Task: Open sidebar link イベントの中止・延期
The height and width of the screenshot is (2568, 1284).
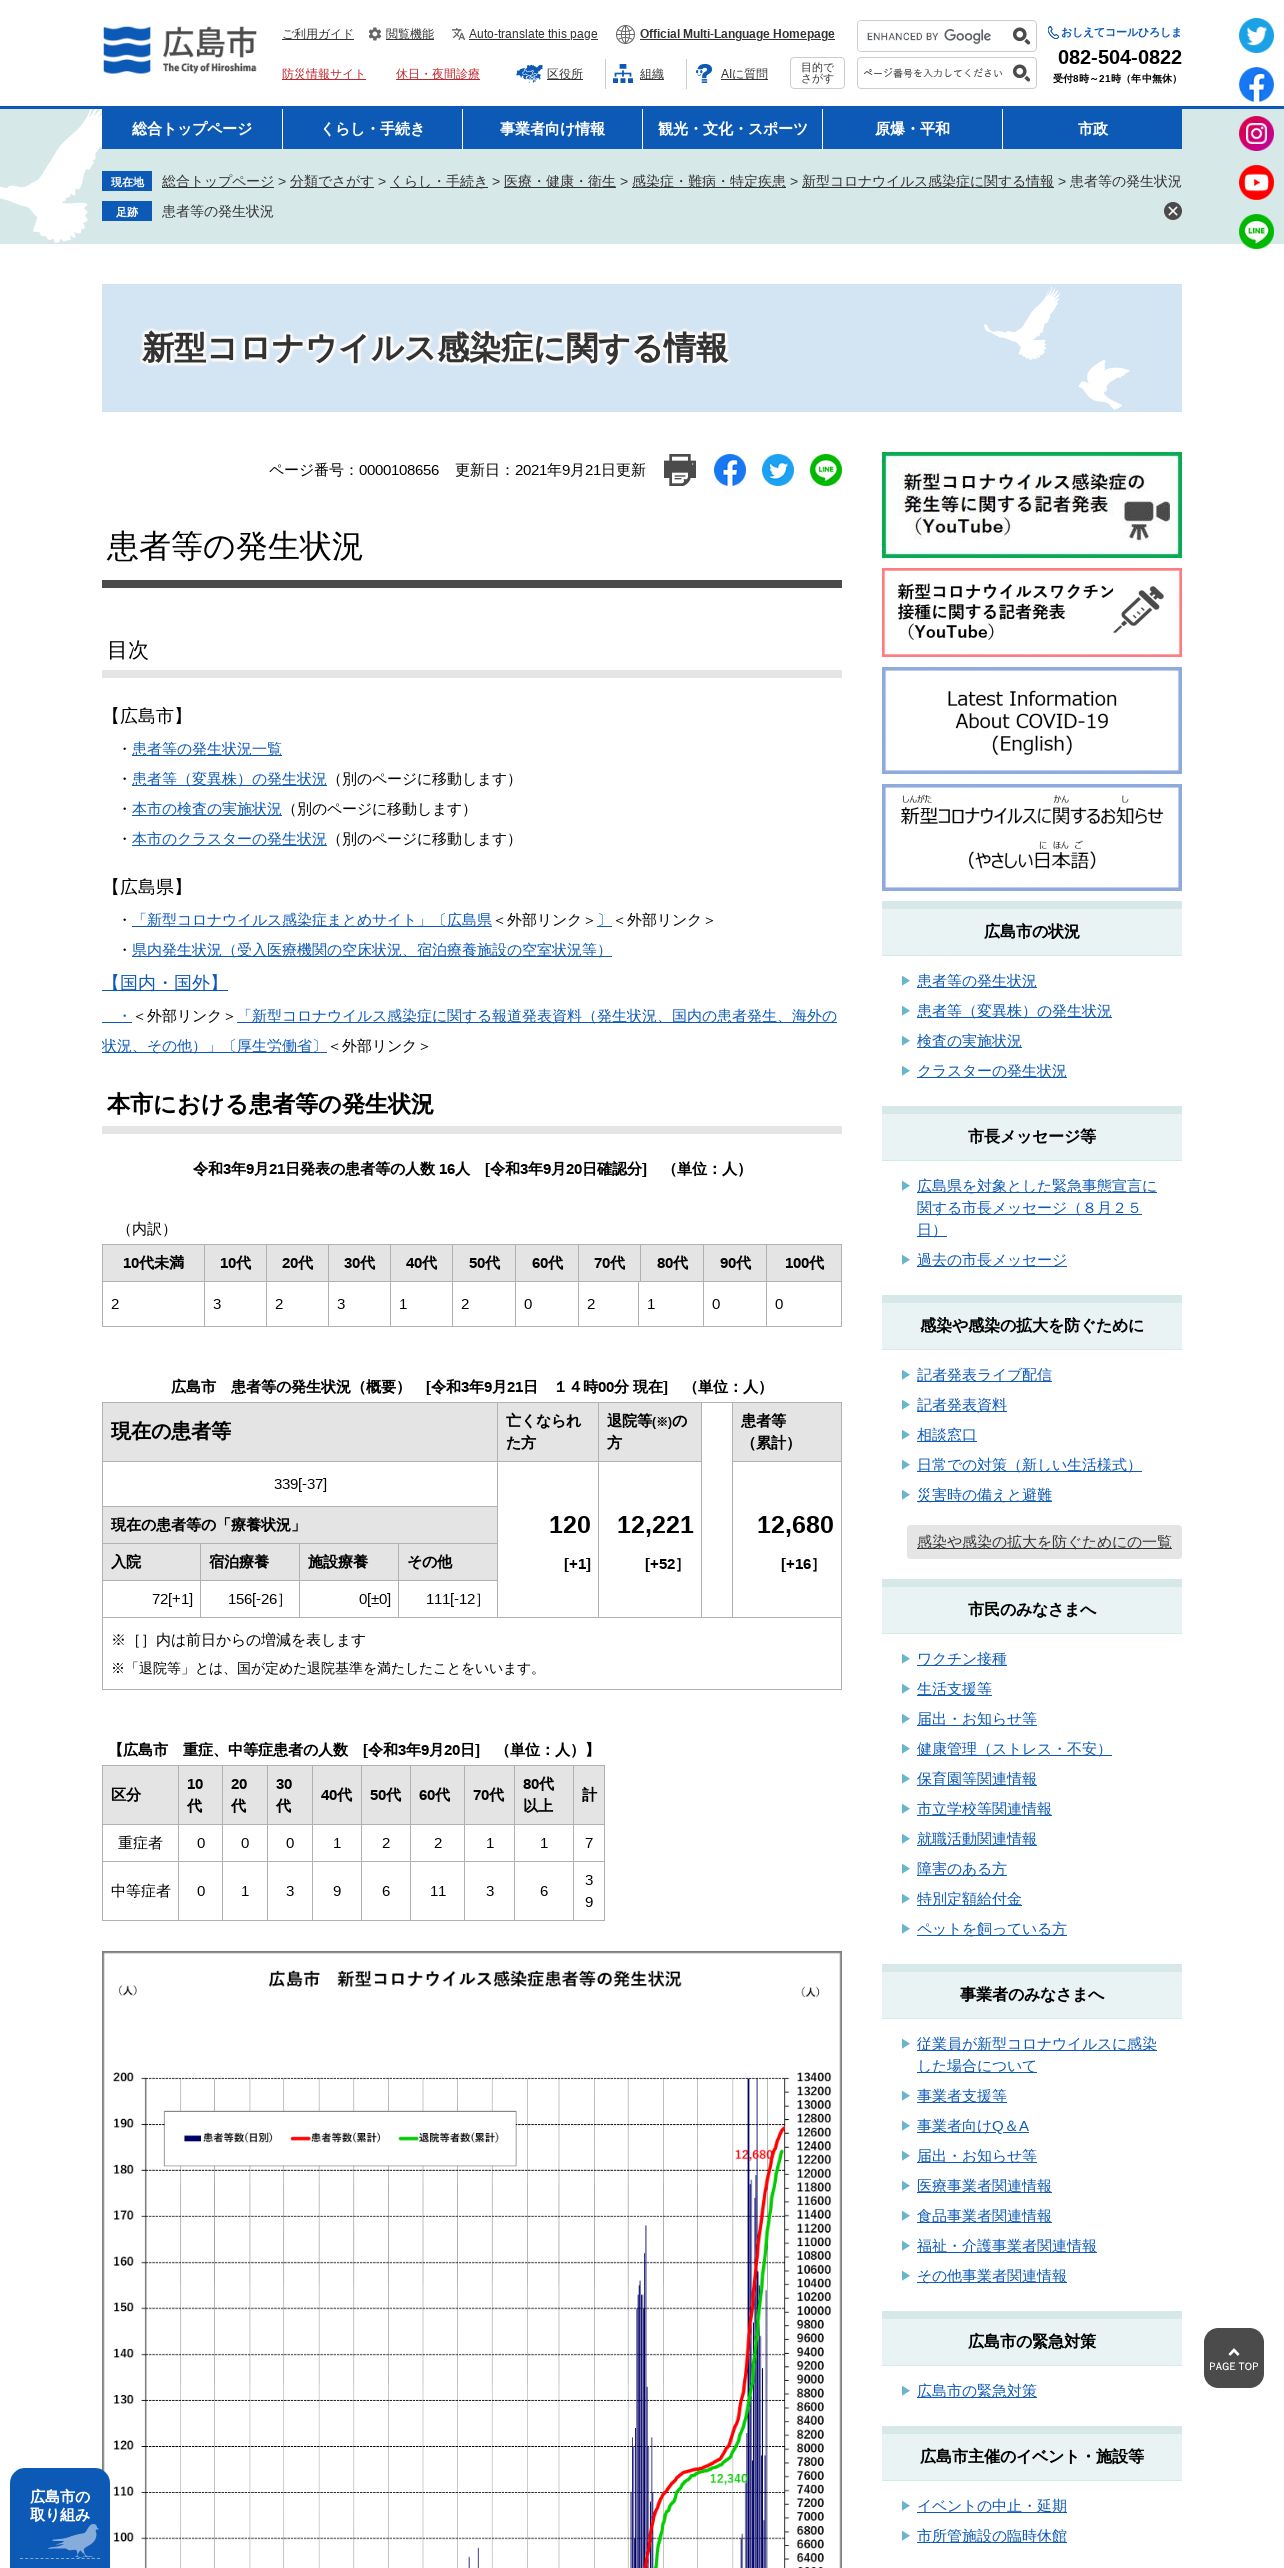Action: [991, 2506]
